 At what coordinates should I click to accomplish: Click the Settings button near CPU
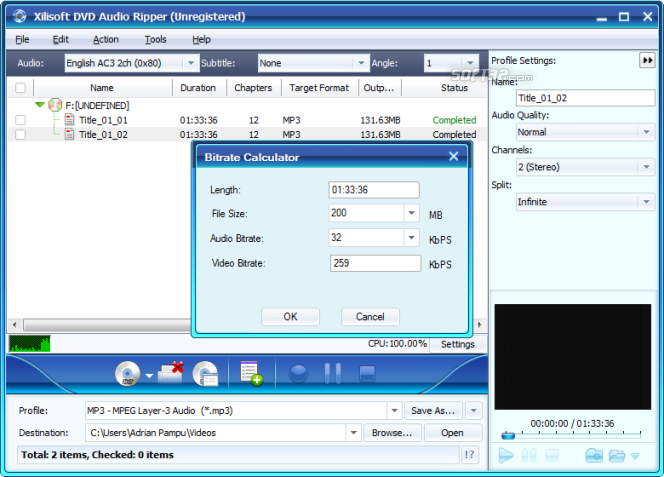coord(458,344)
